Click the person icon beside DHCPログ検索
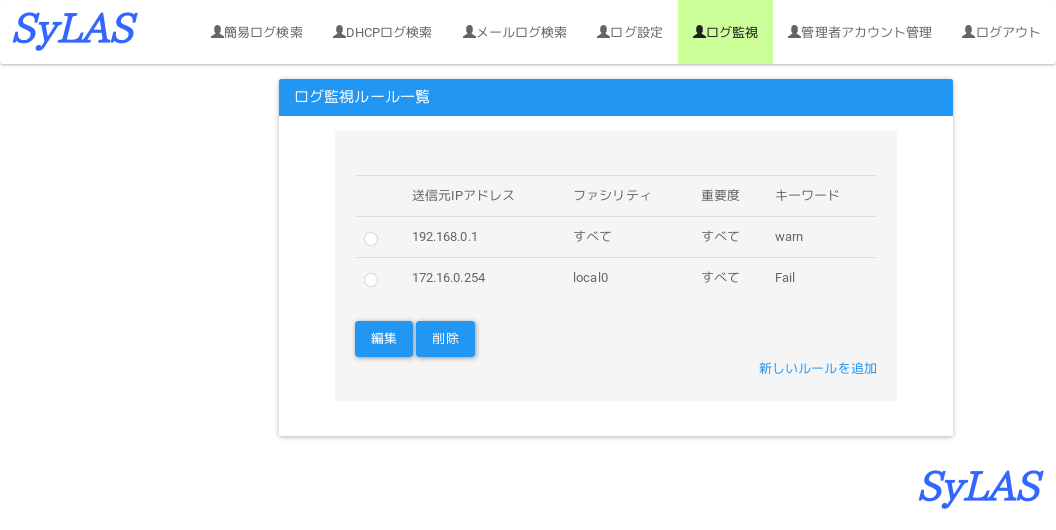Screen dimensions: 1056x530 [339, 32]
